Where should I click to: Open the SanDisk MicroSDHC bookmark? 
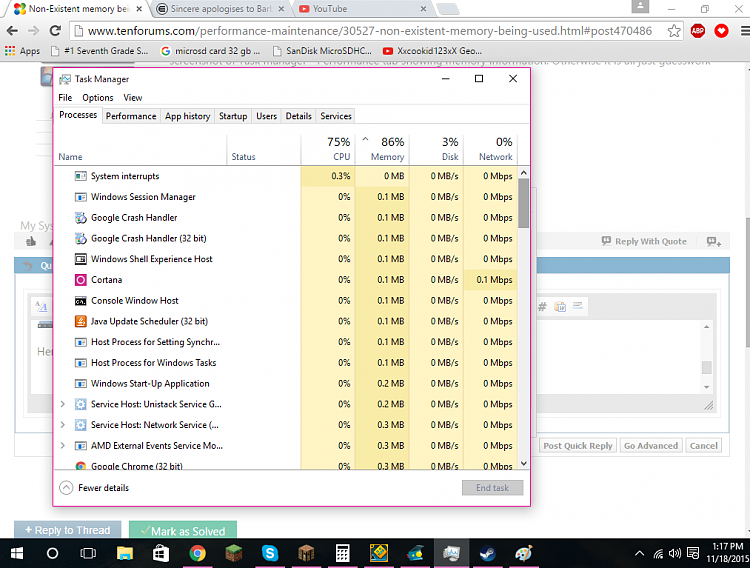(x=322, y=51)
